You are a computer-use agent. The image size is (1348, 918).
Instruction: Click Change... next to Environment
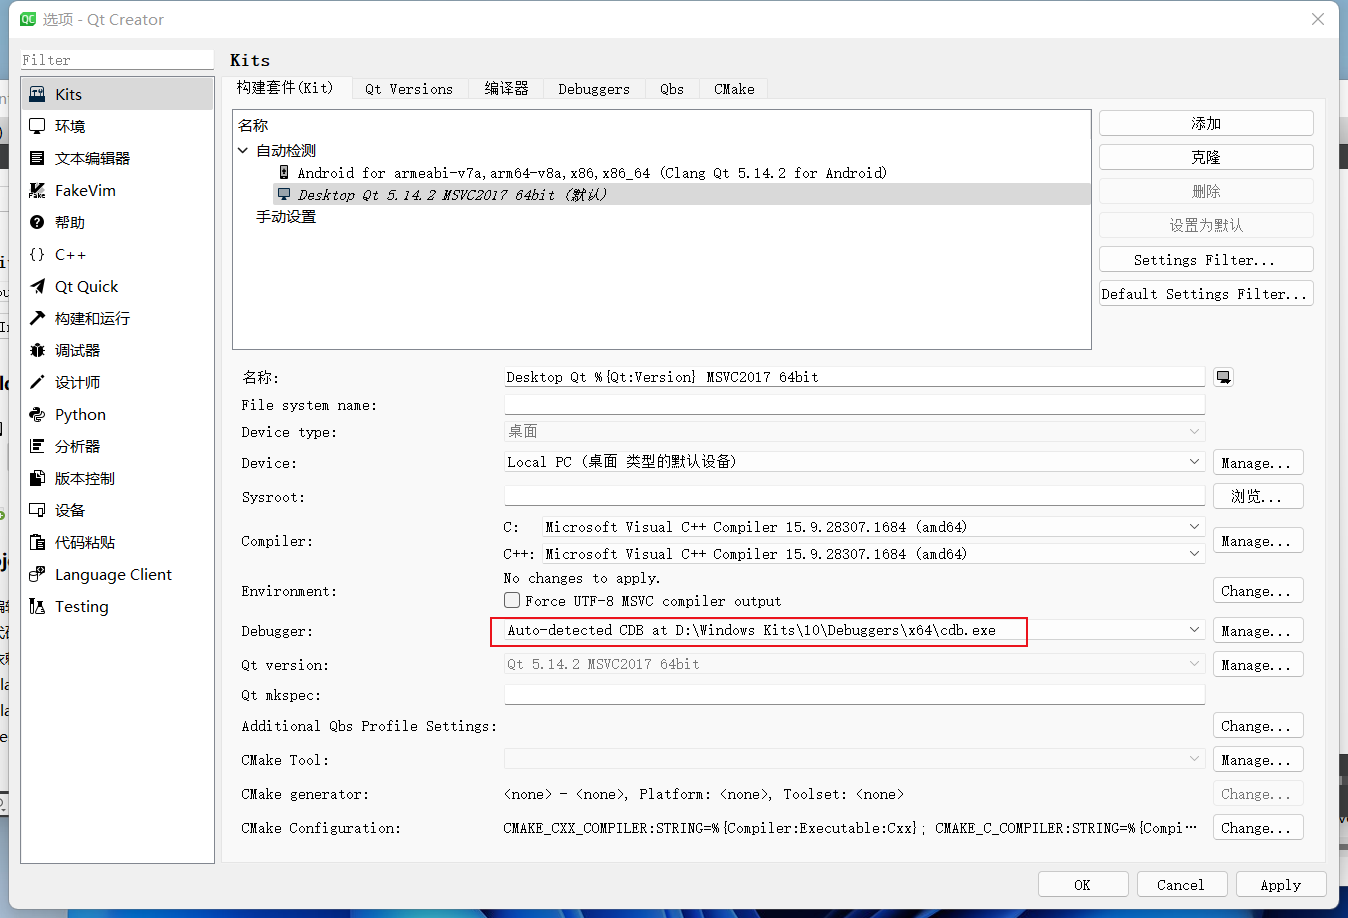[x=1258, y=591]
